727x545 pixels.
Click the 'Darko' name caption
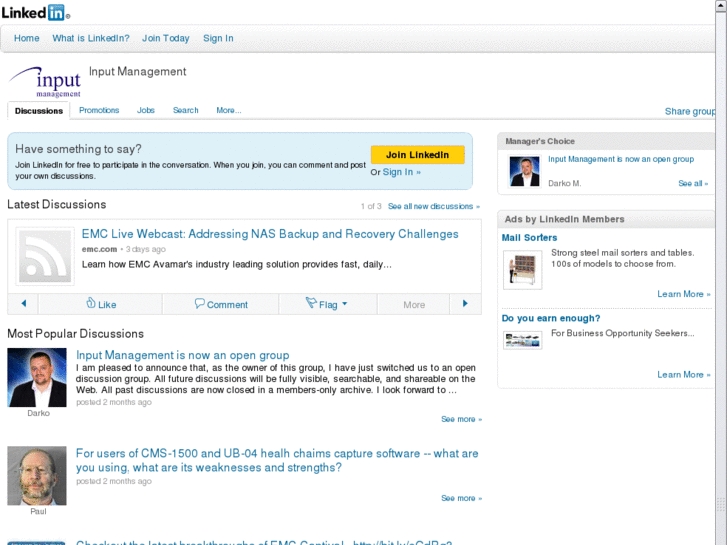38,413
